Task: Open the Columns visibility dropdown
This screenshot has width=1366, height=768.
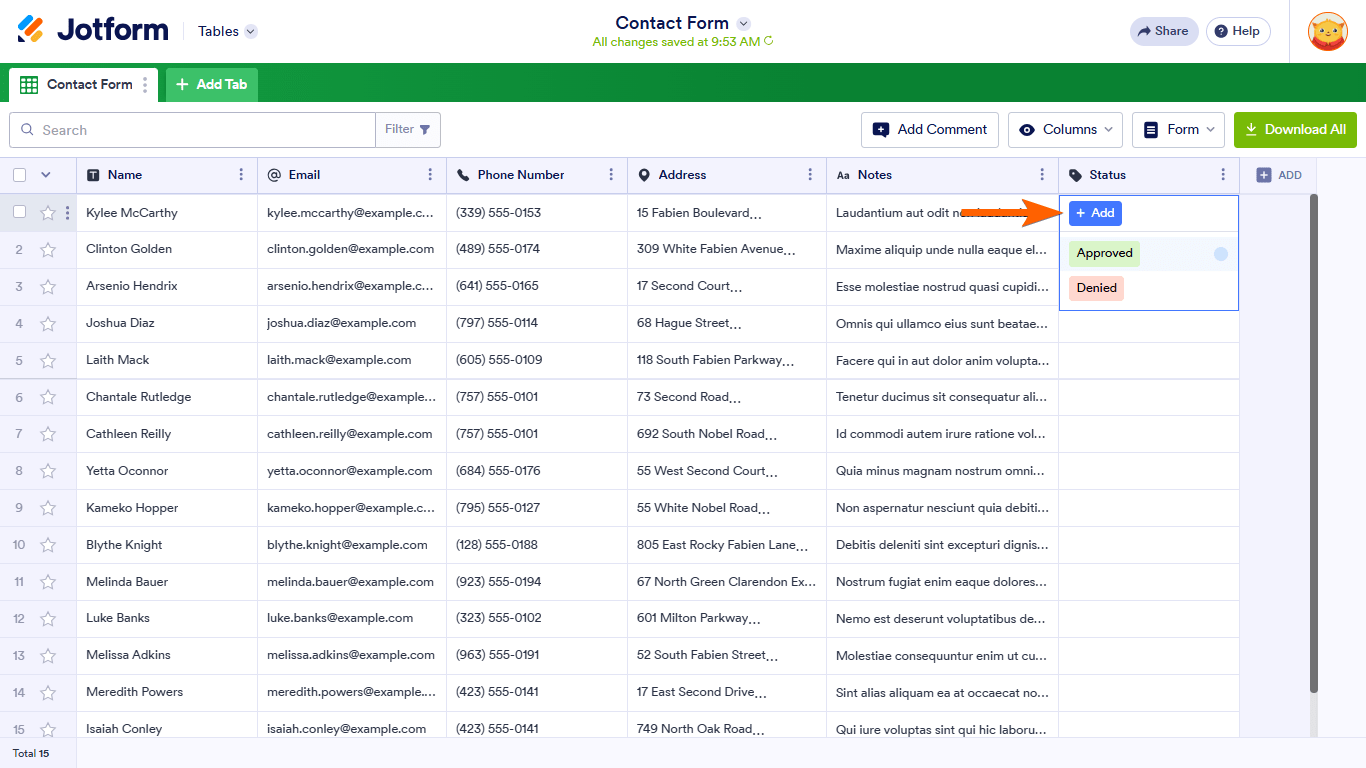Action: 1065,130
